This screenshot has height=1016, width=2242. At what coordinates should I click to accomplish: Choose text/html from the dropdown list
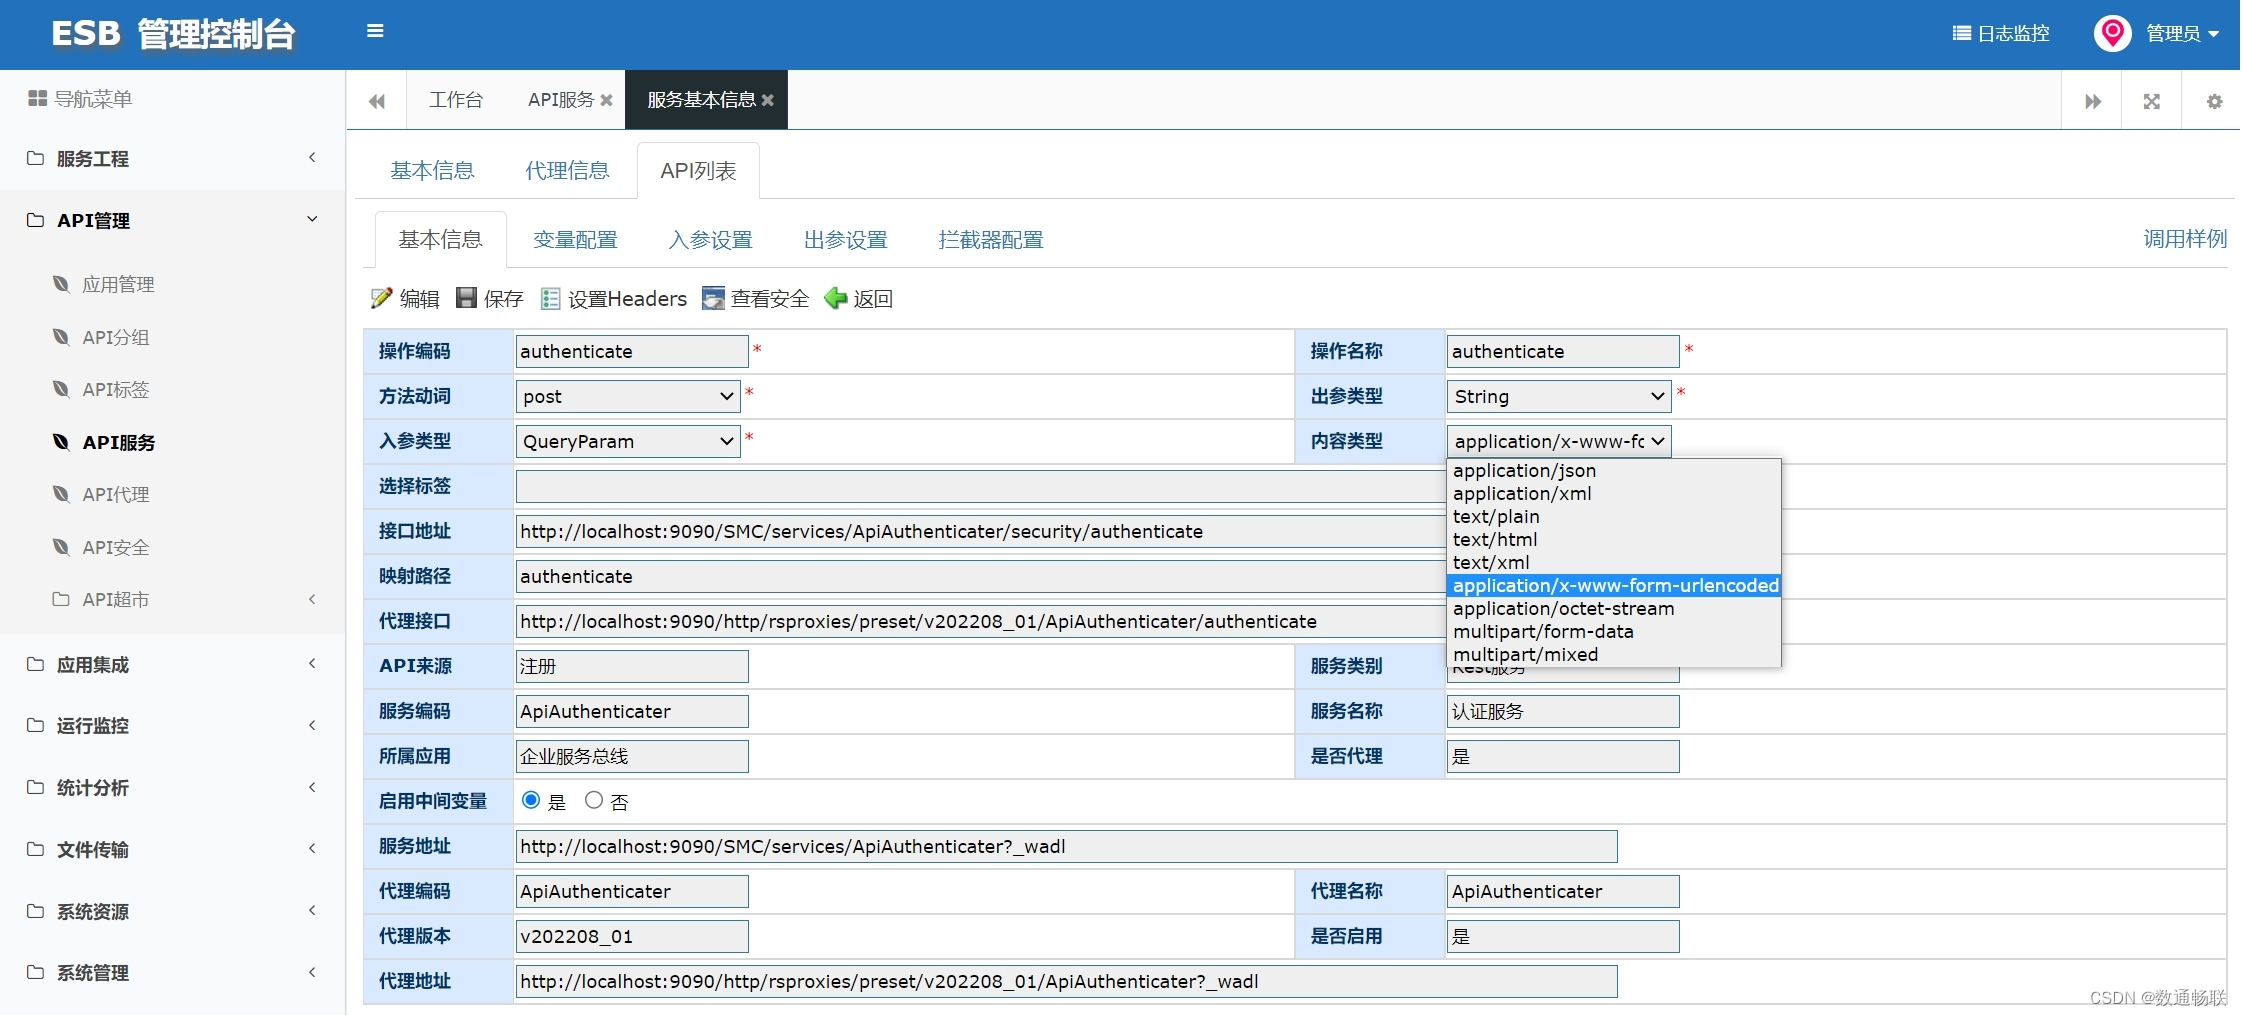(1614, 540)
